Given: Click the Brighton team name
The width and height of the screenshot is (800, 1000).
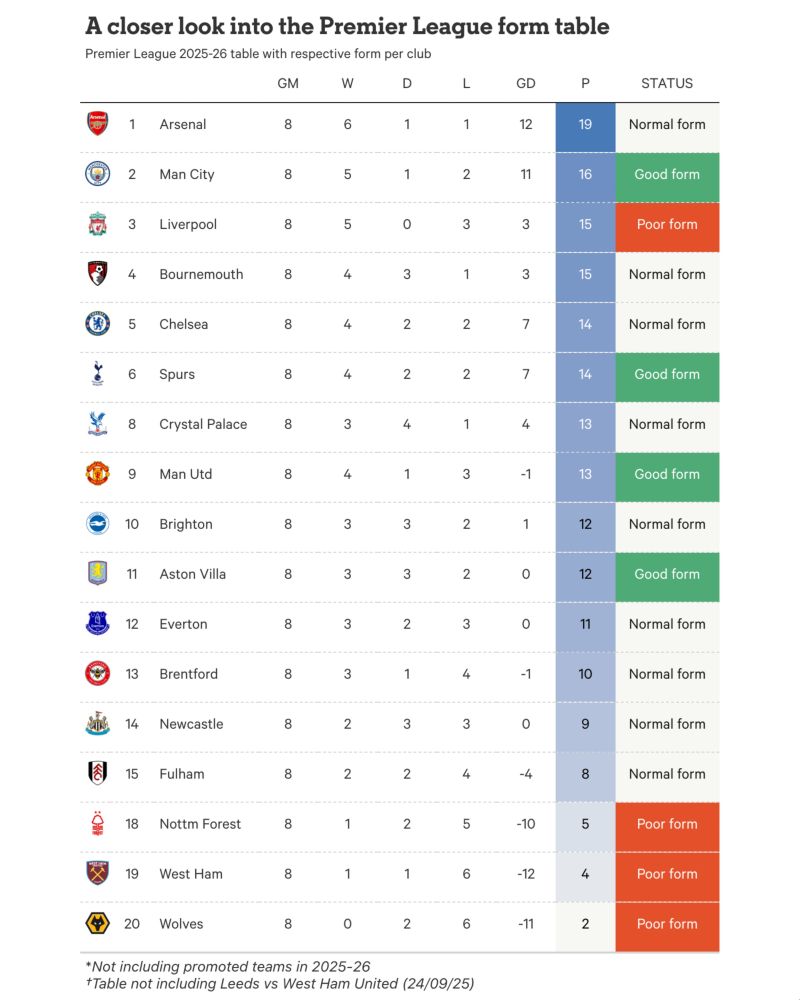Looking at the screenshot, I should (186, 524).
